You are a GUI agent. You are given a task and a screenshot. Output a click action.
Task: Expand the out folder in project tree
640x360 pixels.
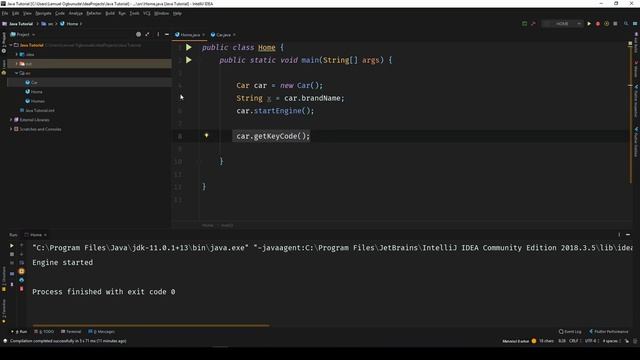pos(17,64)
